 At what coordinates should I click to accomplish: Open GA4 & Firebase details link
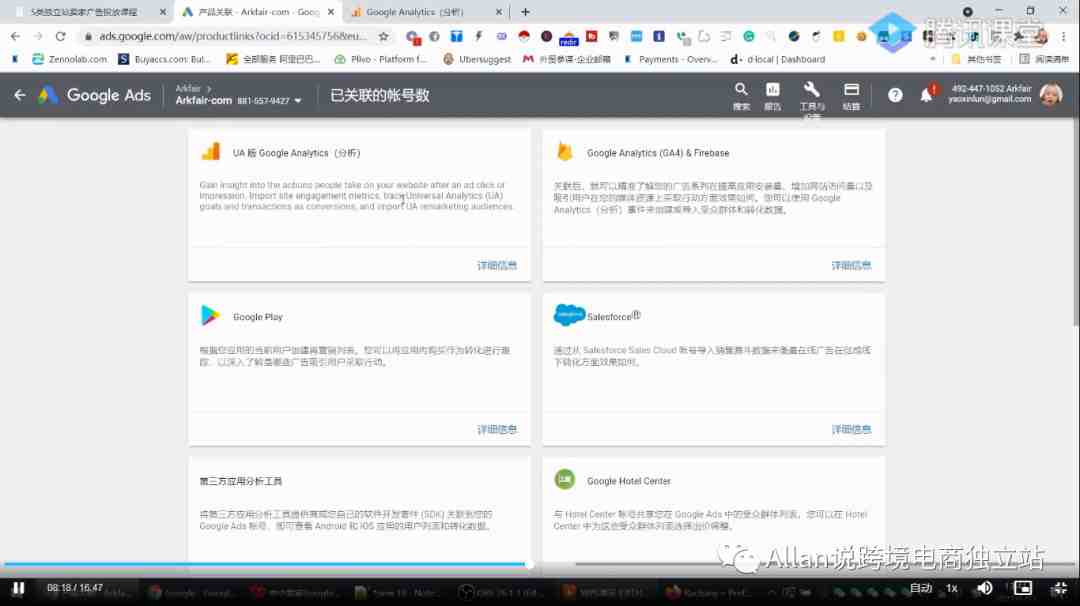(851, 265)
